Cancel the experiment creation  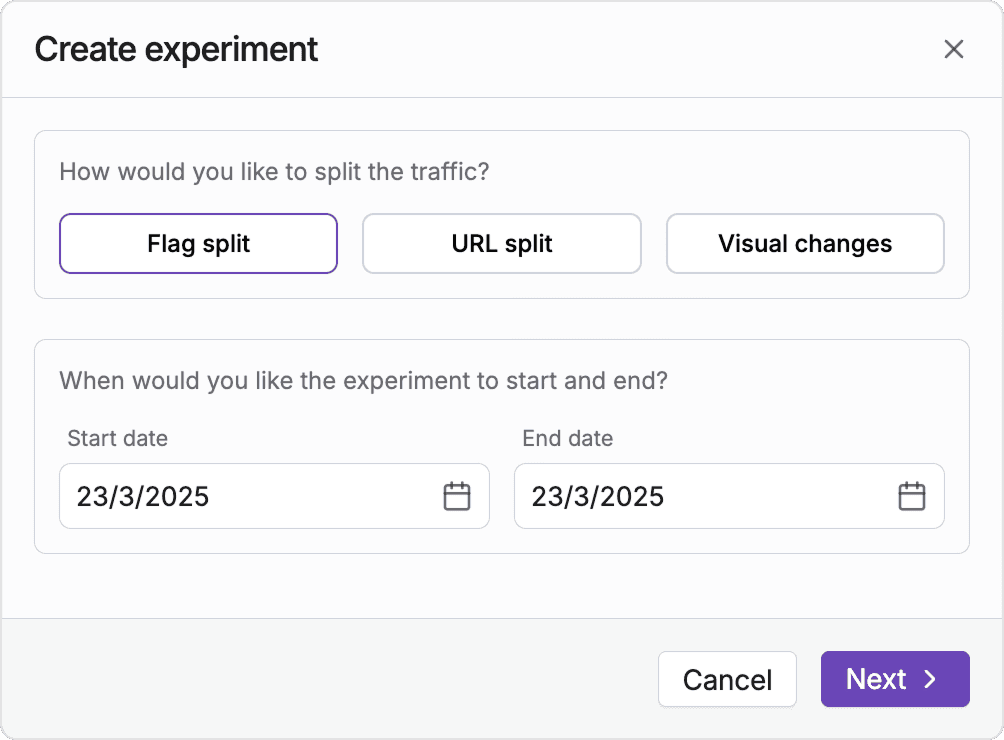click(x=727, y=679)
